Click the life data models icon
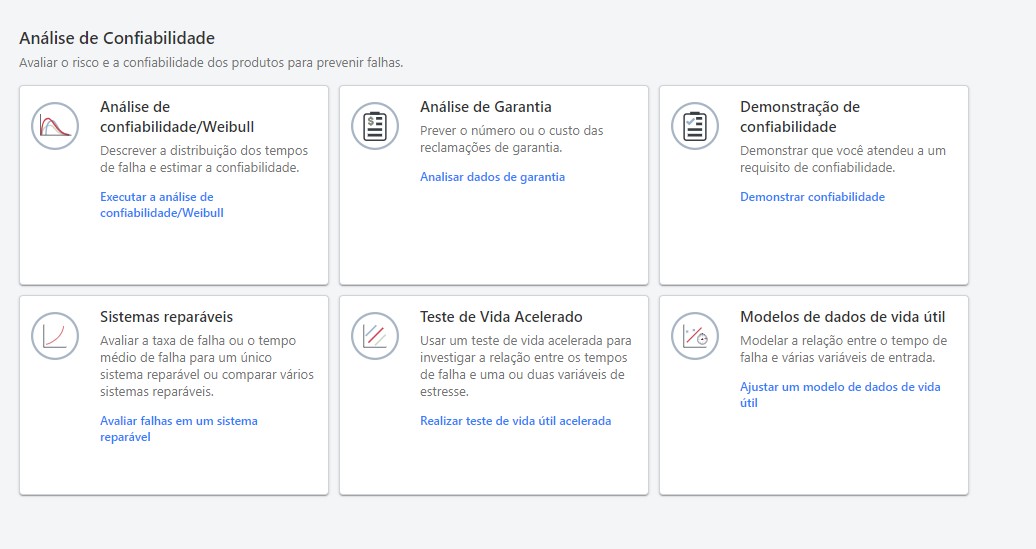Viewport: 1036px width, 549px height. coord(695,337)
